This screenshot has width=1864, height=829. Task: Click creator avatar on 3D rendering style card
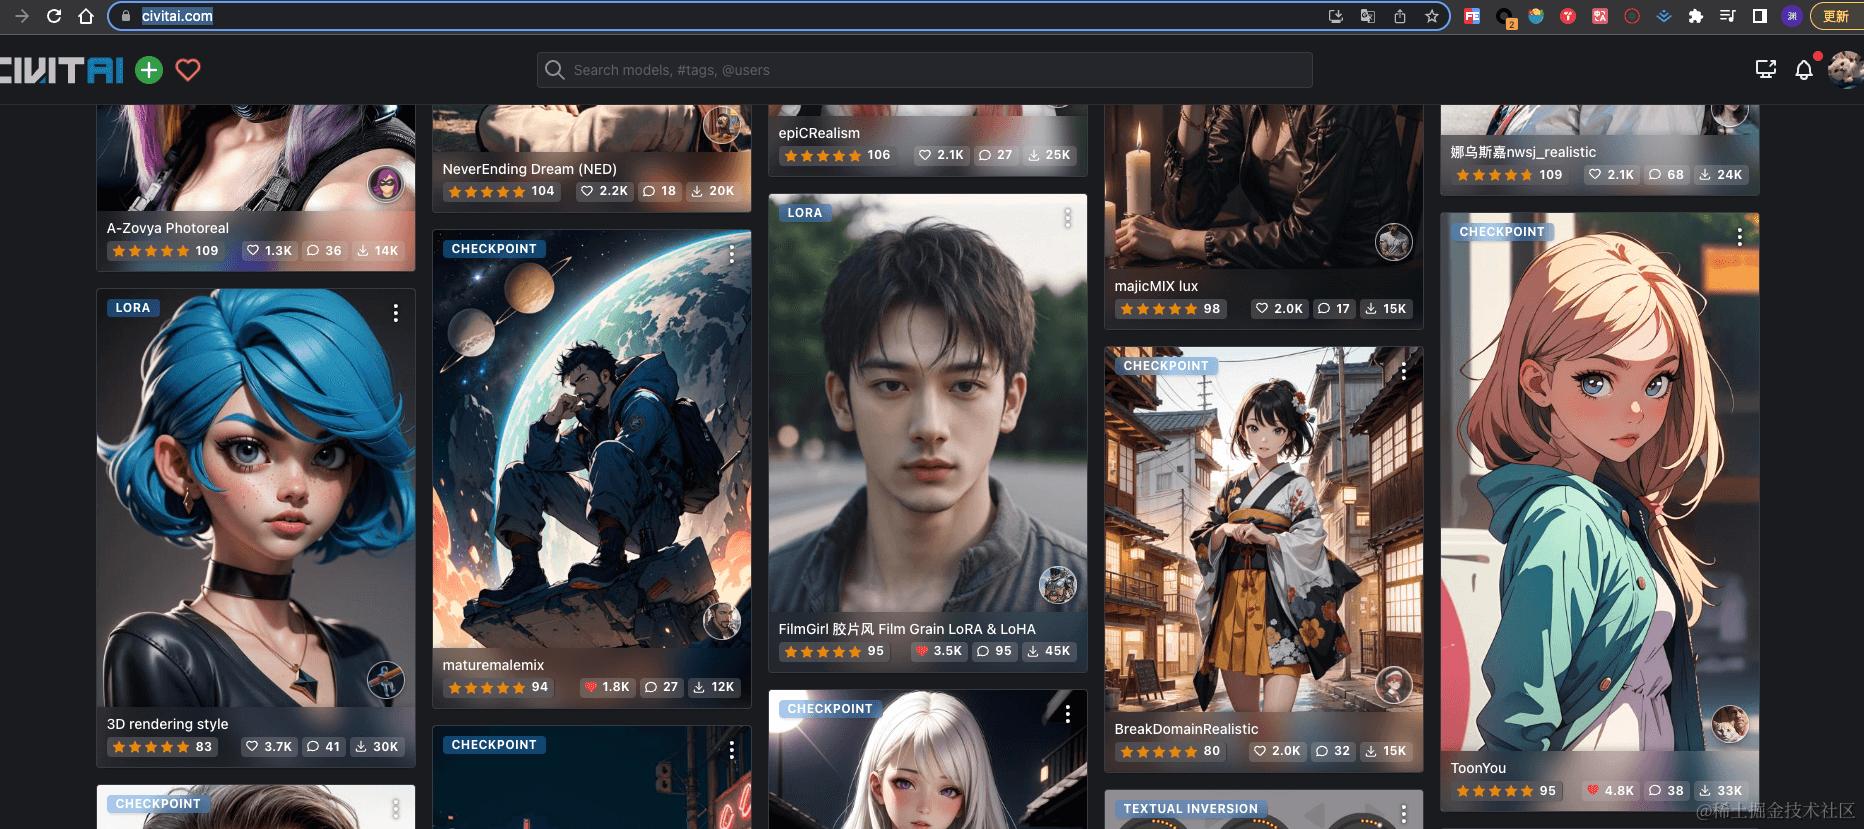point(385,680)
